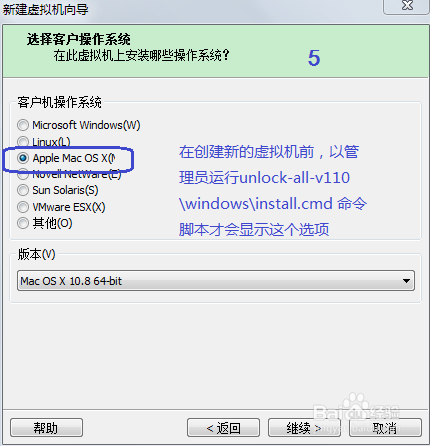Select the Apple Mac OS X radio button
430x446 pixels.
(23, 158)
